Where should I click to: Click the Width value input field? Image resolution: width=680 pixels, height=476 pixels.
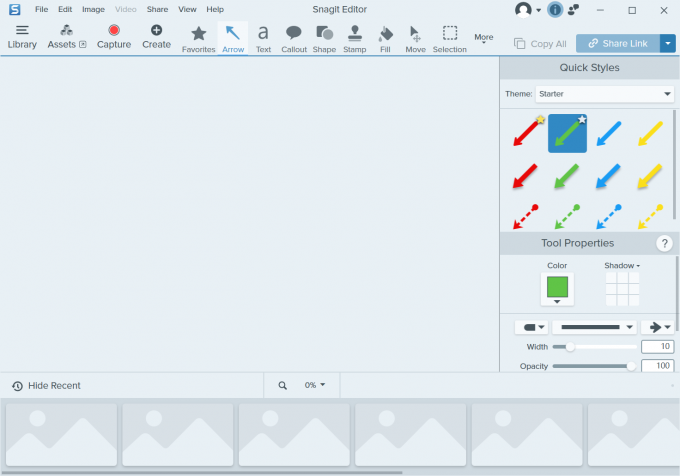[657, 346]
